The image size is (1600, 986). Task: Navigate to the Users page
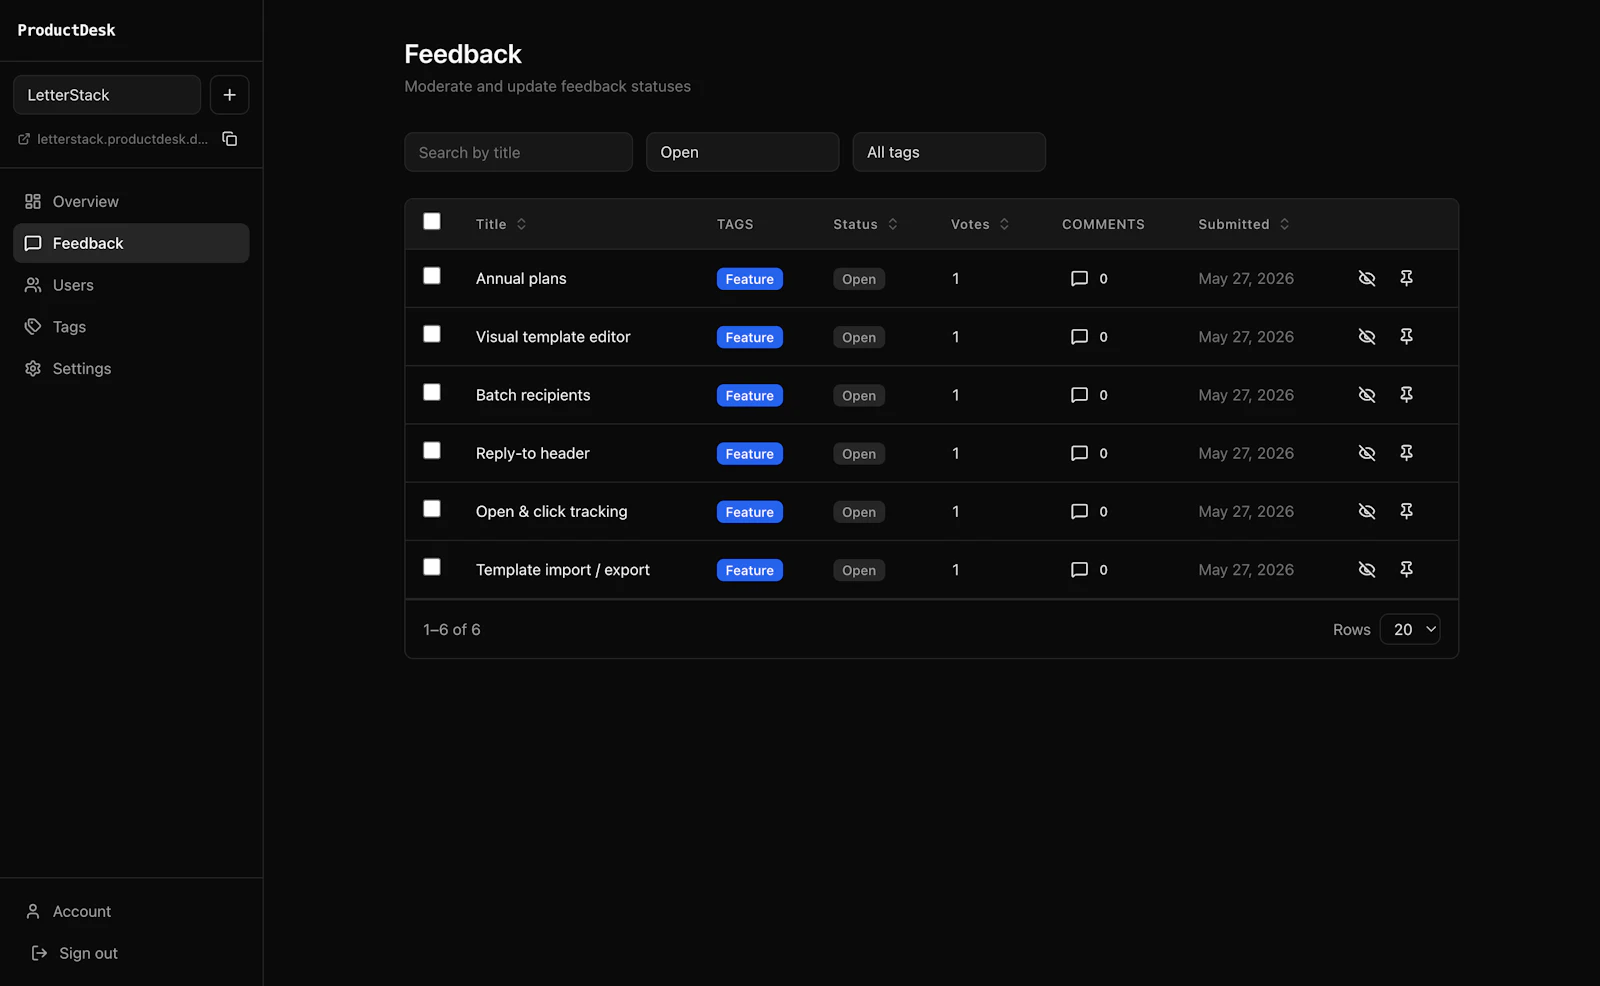tap(131, 285)
